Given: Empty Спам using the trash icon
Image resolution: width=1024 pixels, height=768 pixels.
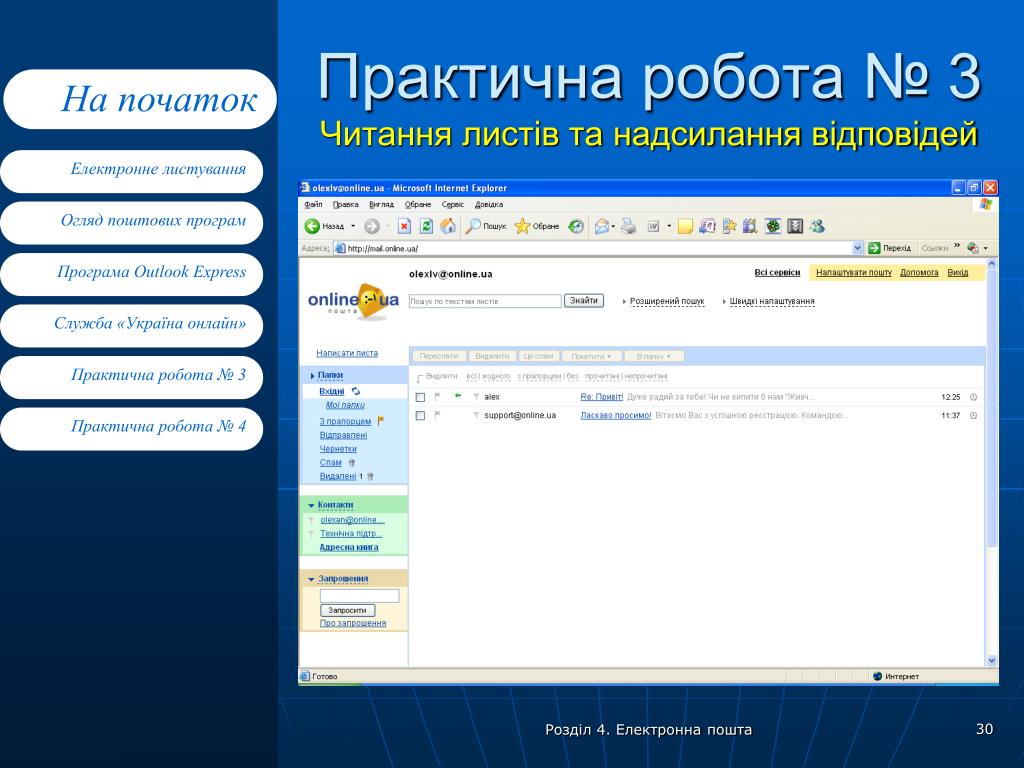Looking at the screenshot, I should [351, 462].
